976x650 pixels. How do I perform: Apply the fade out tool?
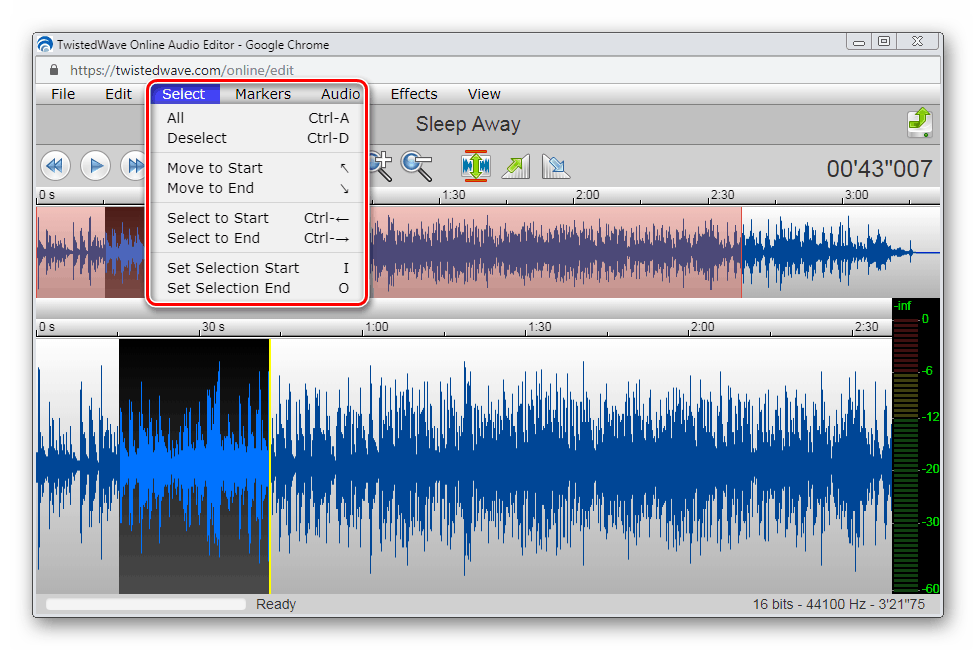click(x=555, y=165)
